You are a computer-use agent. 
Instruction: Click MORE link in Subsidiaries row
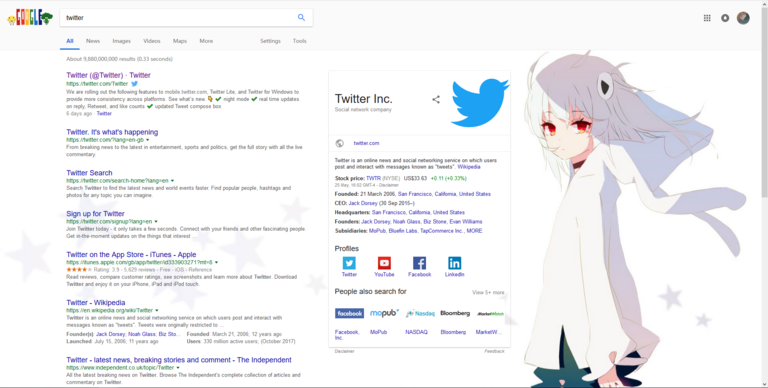coord(475,231)
